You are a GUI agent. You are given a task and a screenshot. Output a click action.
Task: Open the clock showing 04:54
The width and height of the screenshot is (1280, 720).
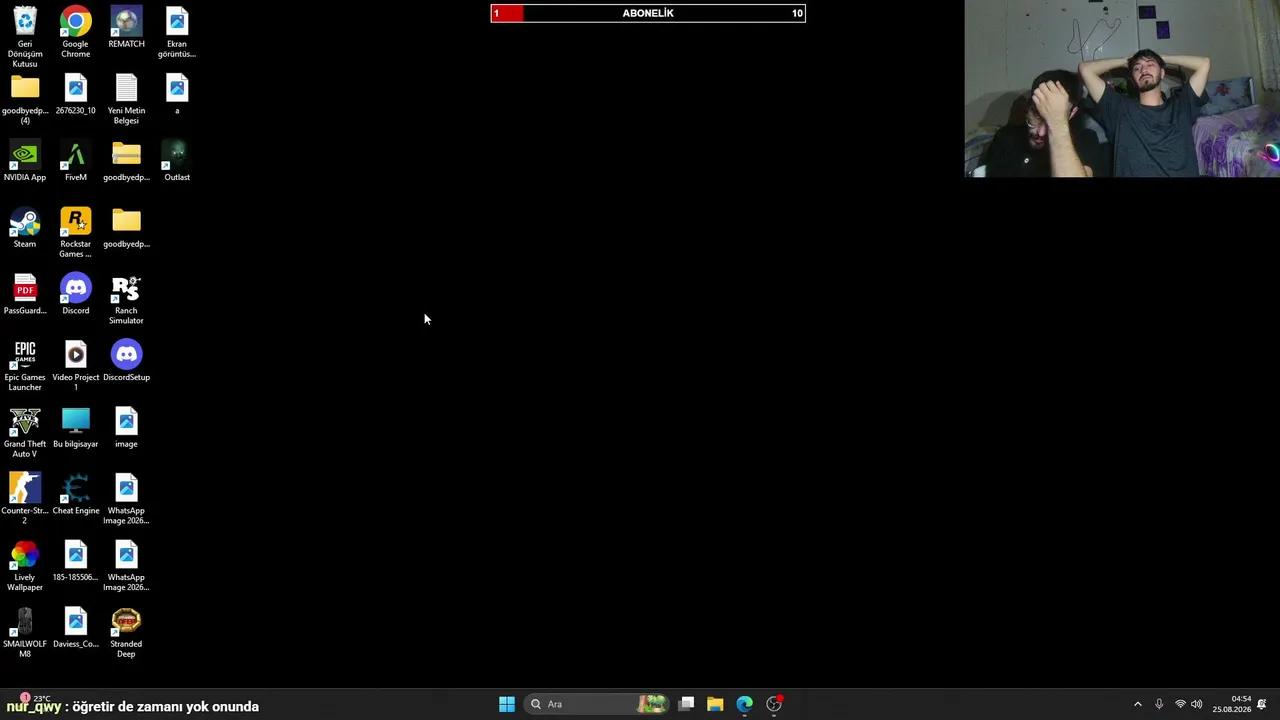coord(1232,704)
